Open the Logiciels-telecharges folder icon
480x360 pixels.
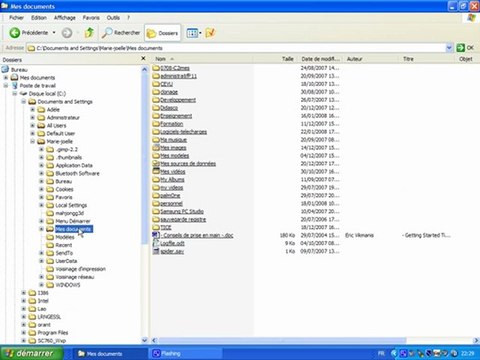click(x=156, y=132)
